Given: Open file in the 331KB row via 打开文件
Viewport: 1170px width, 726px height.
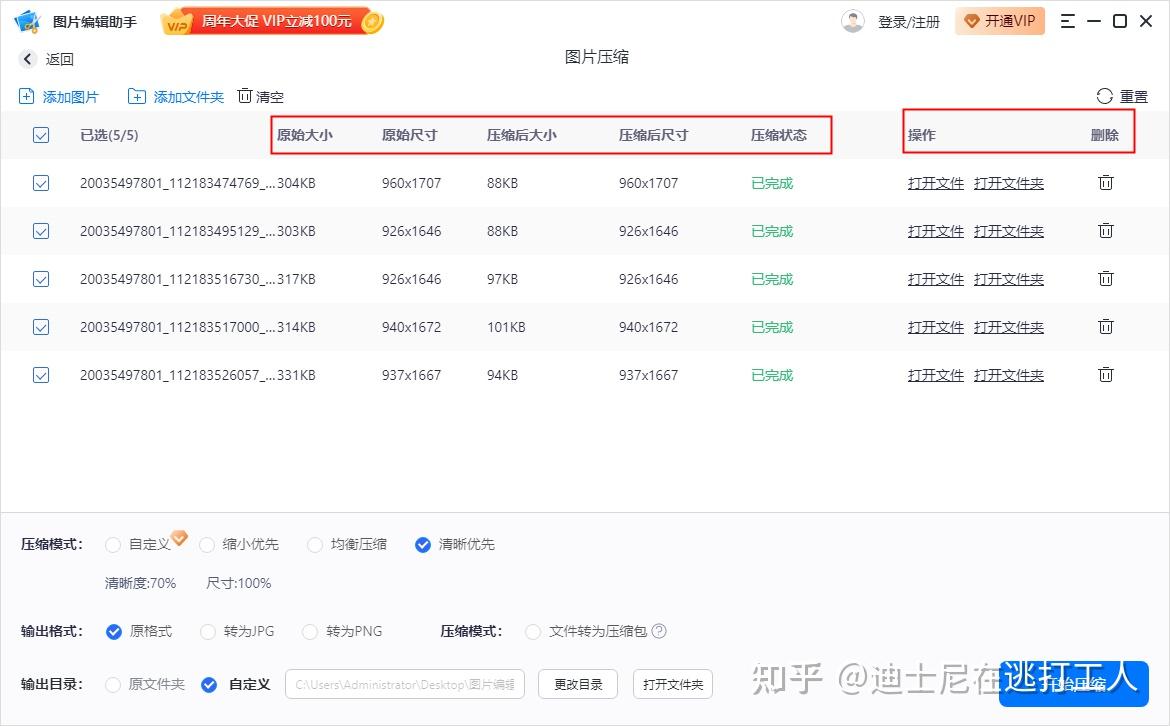Looking at the screenshot, I should (936, 375).
